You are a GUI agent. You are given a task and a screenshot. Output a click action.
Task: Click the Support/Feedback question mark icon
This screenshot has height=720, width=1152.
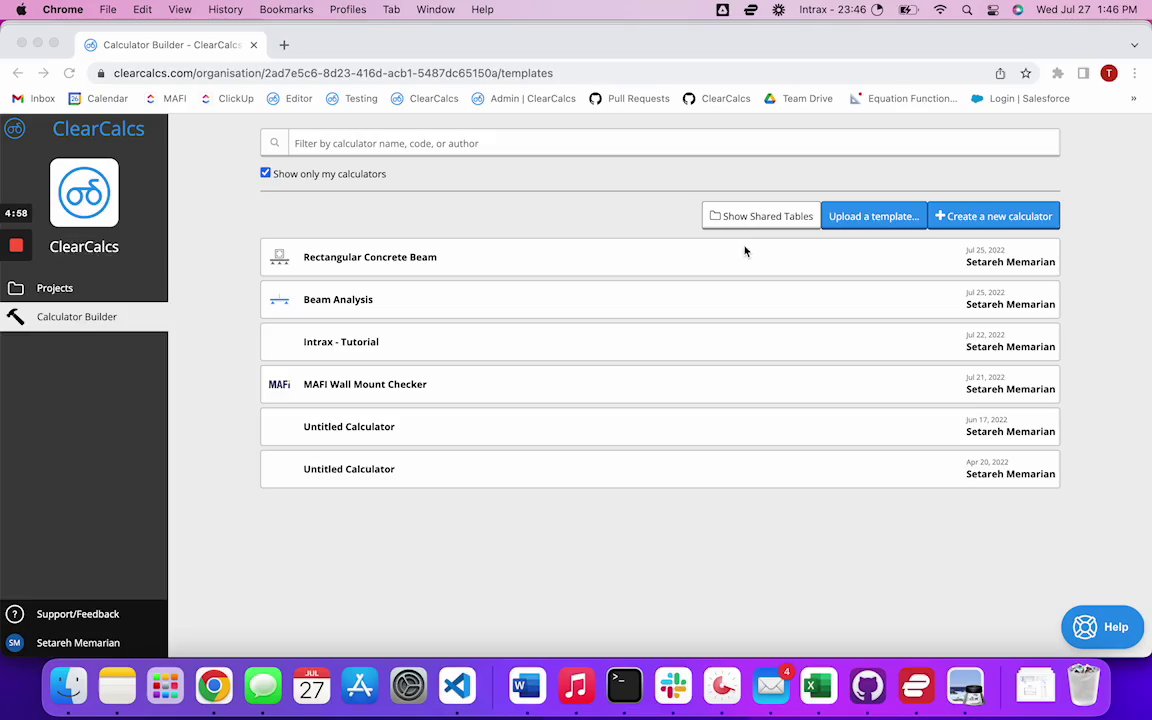click(x=15, y=614)
